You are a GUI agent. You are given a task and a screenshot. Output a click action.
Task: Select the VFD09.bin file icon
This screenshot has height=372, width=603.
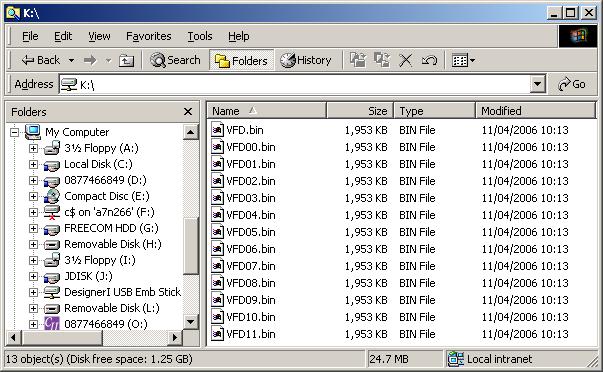point(217,300)
